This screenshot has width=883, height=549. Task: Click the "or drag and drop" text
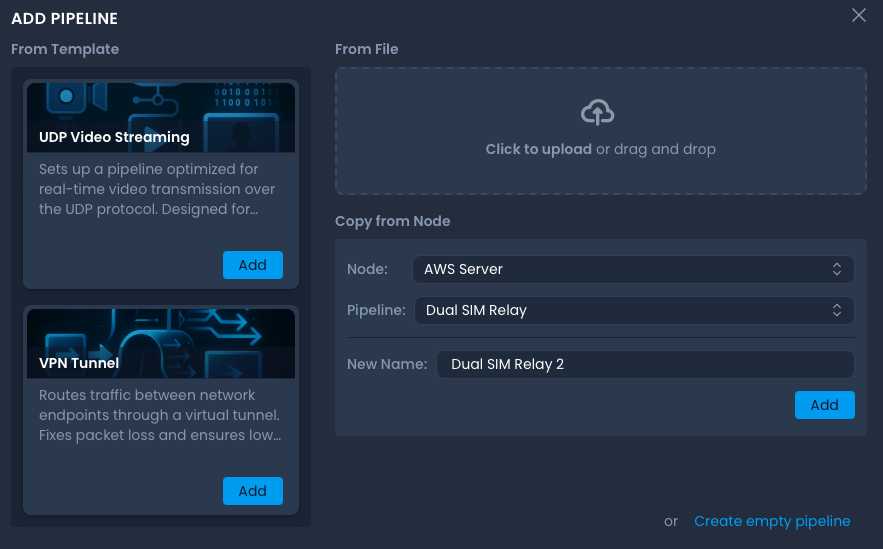656,149
